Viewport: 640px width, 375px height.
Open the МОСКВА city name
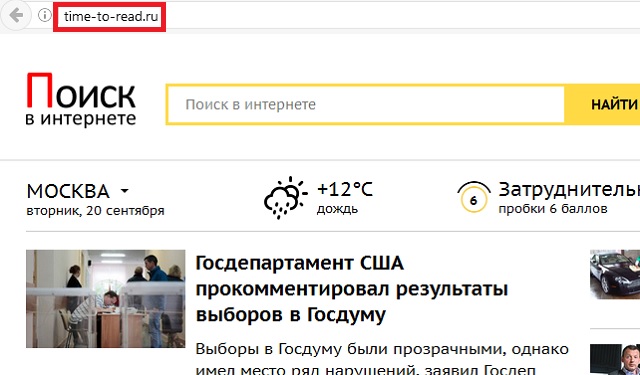68,191
